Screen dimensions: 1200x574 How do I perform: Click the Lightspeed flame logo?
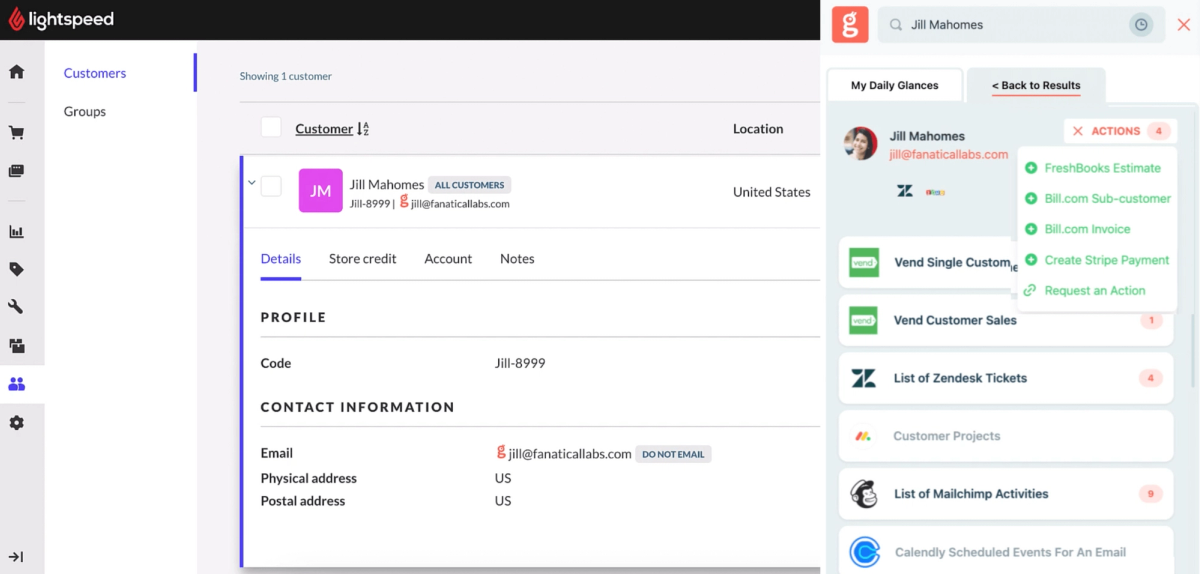pos(16,20)
